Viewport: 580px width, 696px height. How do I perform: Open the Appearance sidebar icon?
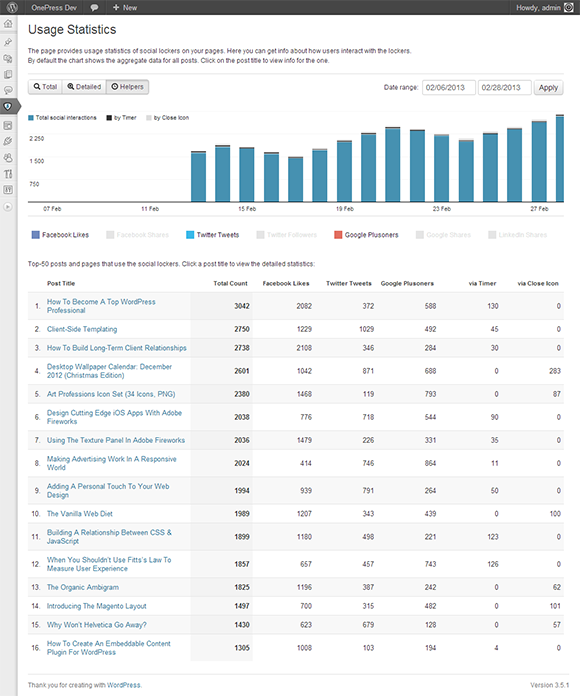pos(8,126)
